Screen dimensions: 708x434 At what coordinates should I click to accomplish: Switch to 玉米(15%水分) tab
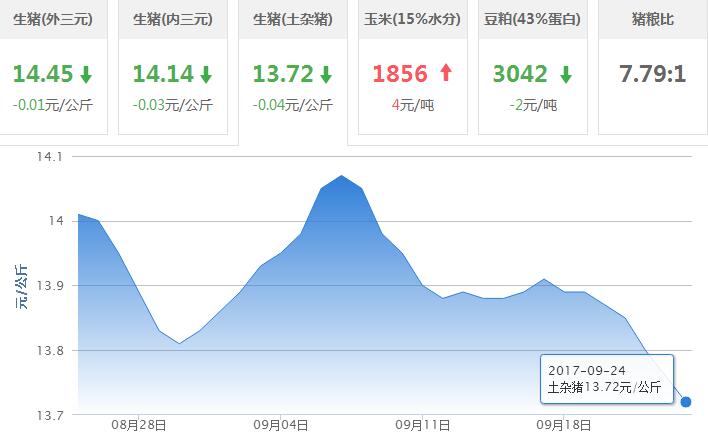click(413, 19)
